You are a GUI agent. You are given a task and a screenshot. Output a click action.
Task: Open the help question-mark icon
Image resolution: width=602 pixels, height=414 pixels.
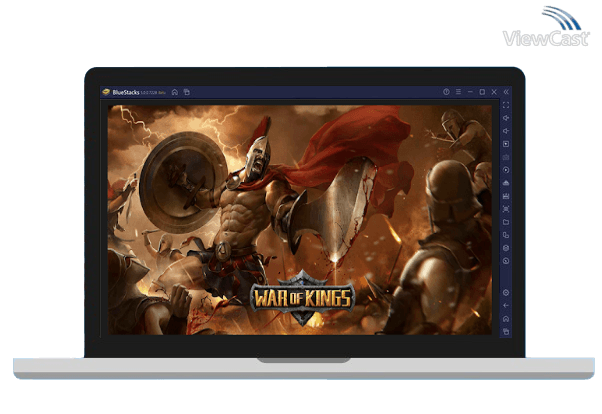(446, 92)
